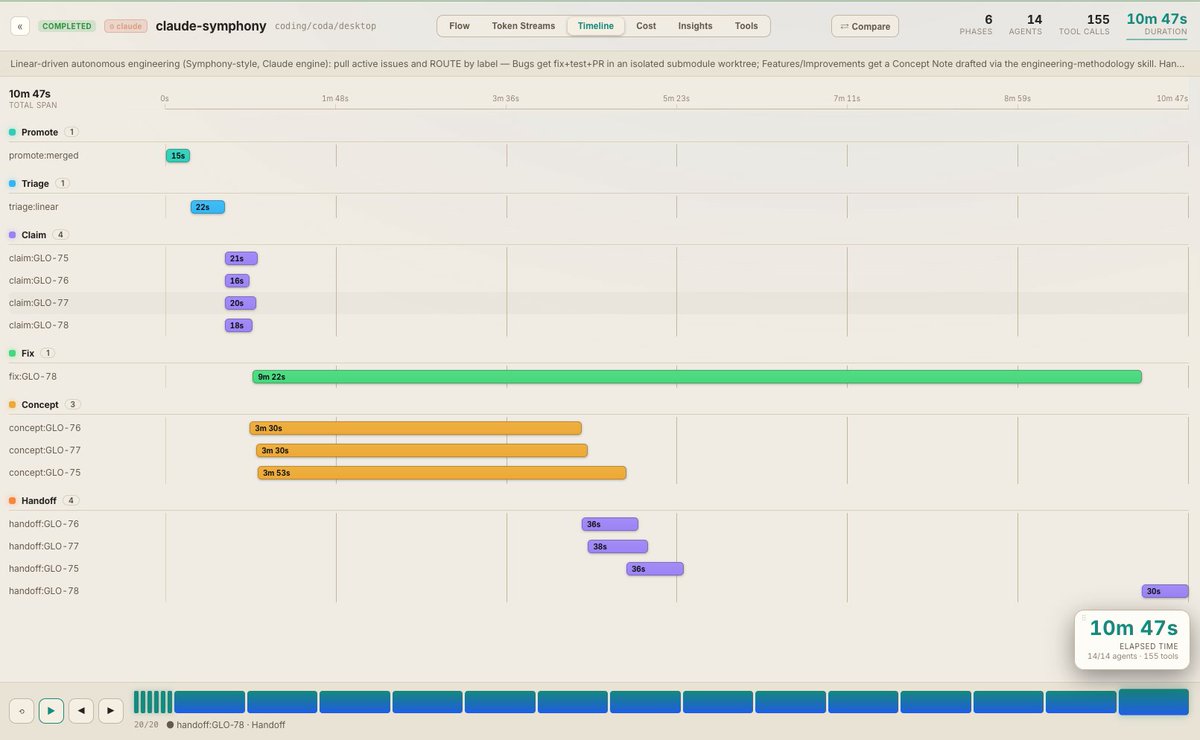Click the concept:GLO-75 3m 53s bar
The height and width of the screenshot is (740, 1200).
(442, 472)
